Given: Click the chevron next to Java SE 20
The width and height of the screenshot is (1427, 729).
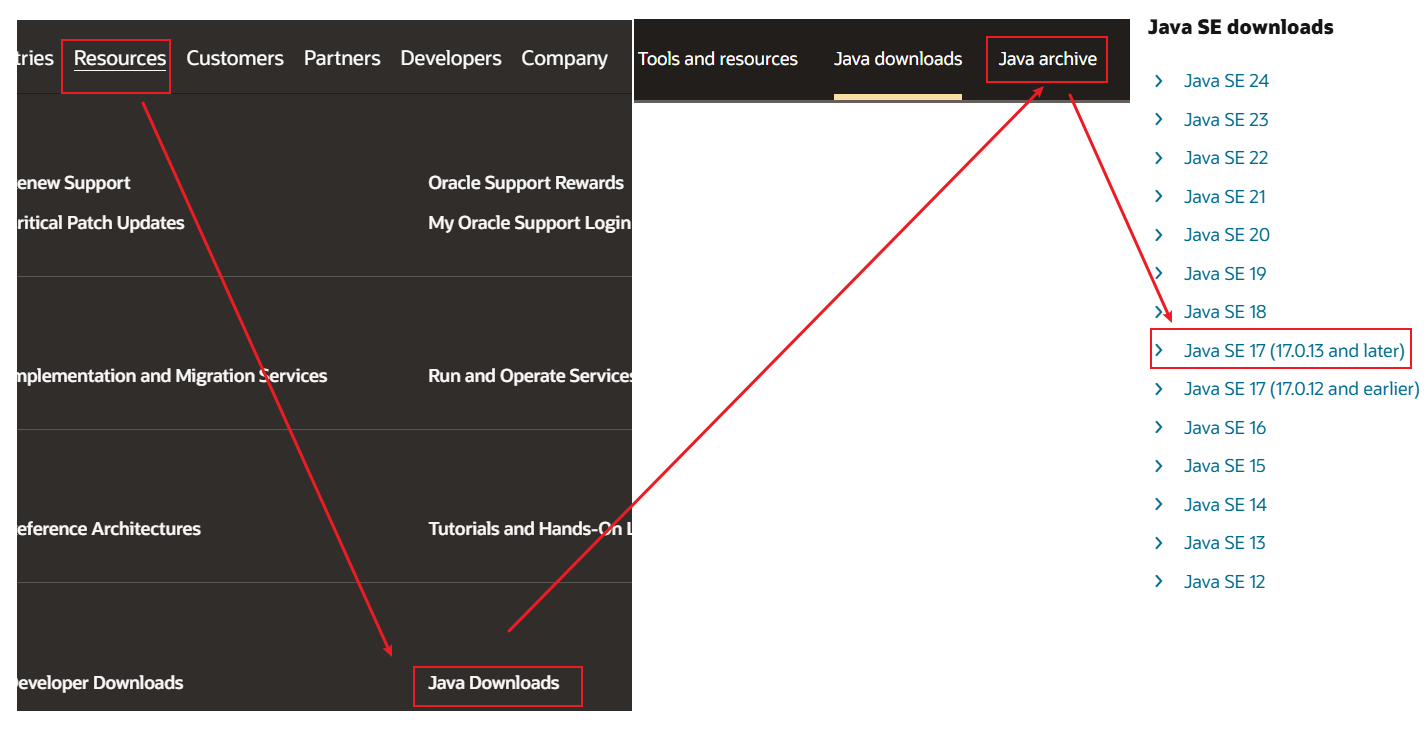Looking at the screenshot, I should pos(1159,235).
